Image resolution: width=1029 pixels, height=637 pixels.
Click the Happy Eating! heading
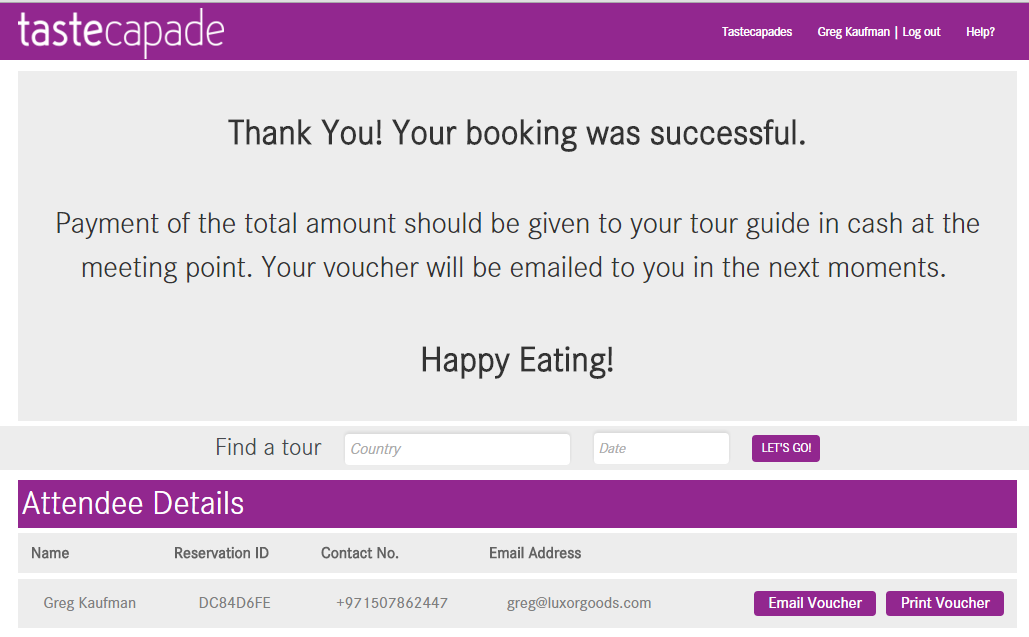point(517,361)
